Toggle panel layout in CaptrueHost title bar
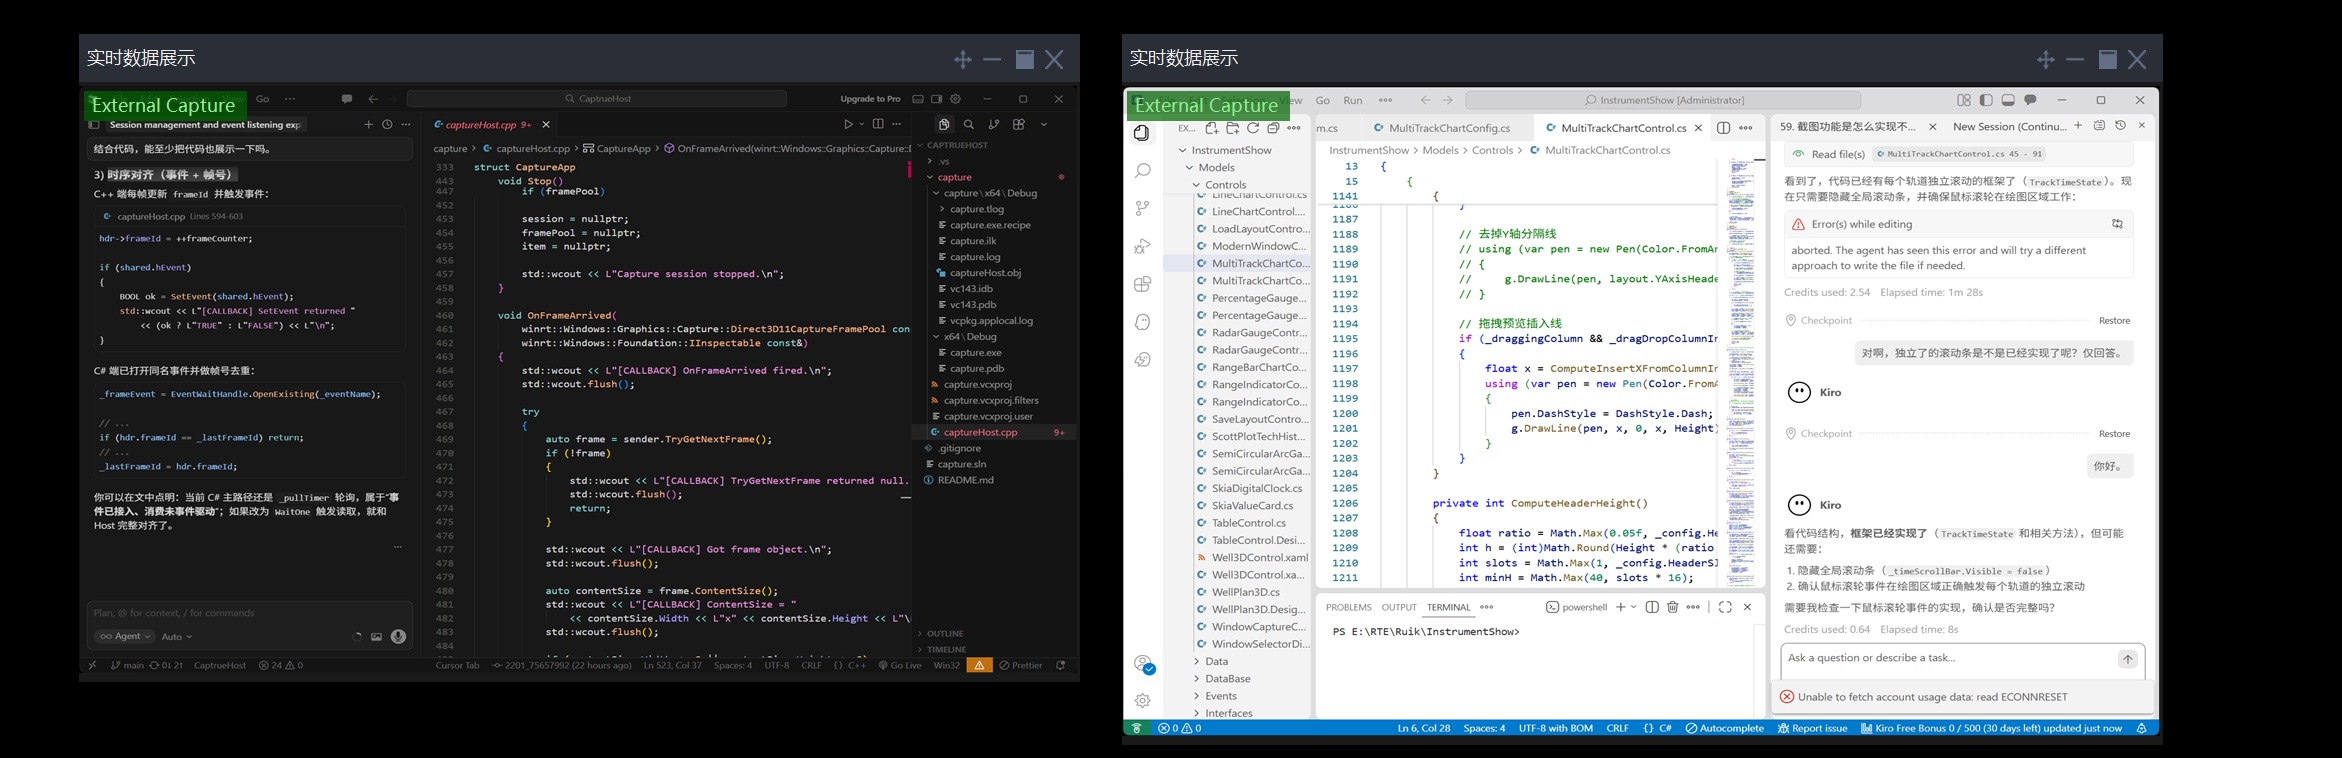The height and width of the screenshot is (758, 2342). click(x=918, y=99)
